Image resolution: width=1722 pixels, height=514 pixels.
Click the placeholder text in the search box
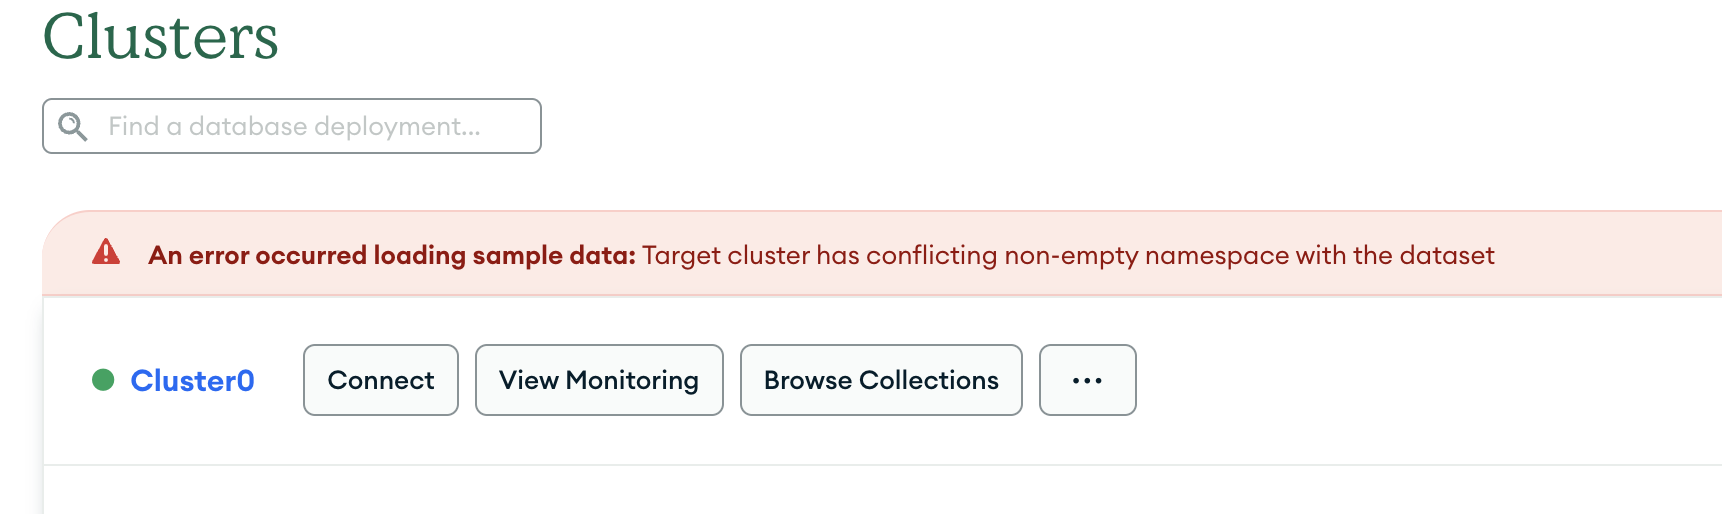(294, 126)
